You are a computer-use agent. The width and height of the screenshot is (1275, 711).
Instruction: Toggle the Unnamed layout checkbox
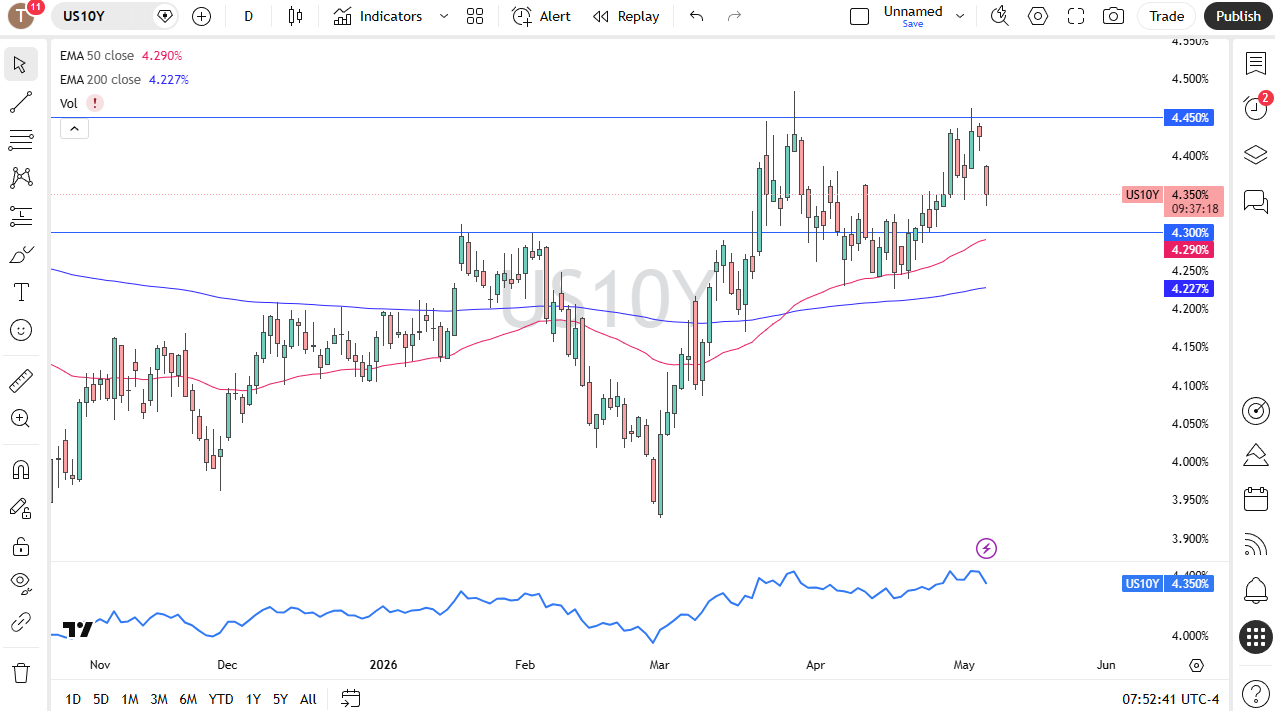[859, 16]
